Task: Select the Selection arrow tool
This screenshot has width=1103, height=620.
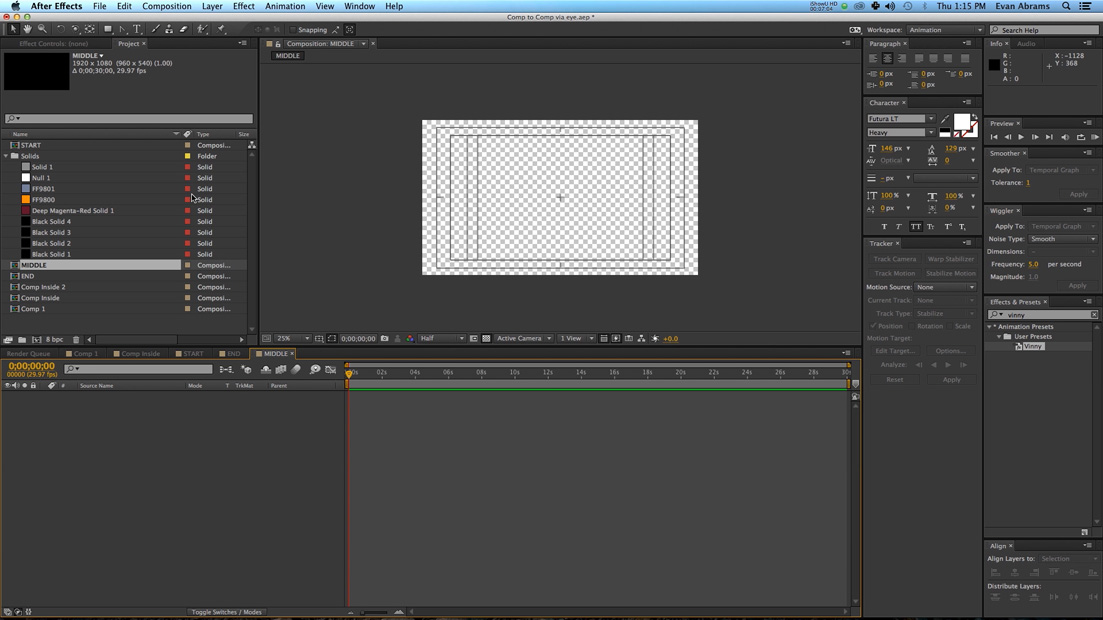Action: click(13, 30)
